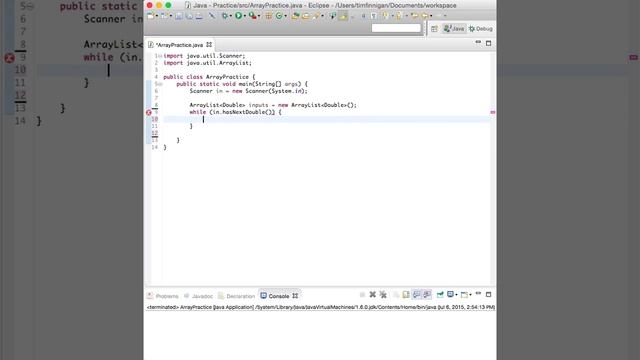Click the green Run button
The width and height of the screenshot is (640, 360).
click(238, 16)
